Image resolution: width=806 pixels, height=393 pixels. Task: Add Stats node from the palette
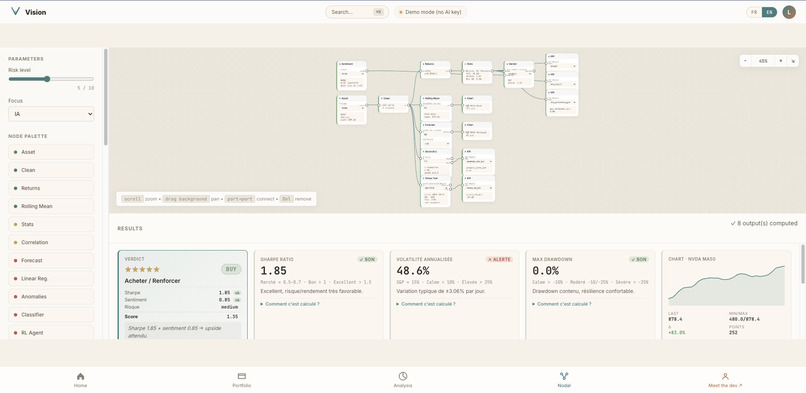[x=51, y=224]
